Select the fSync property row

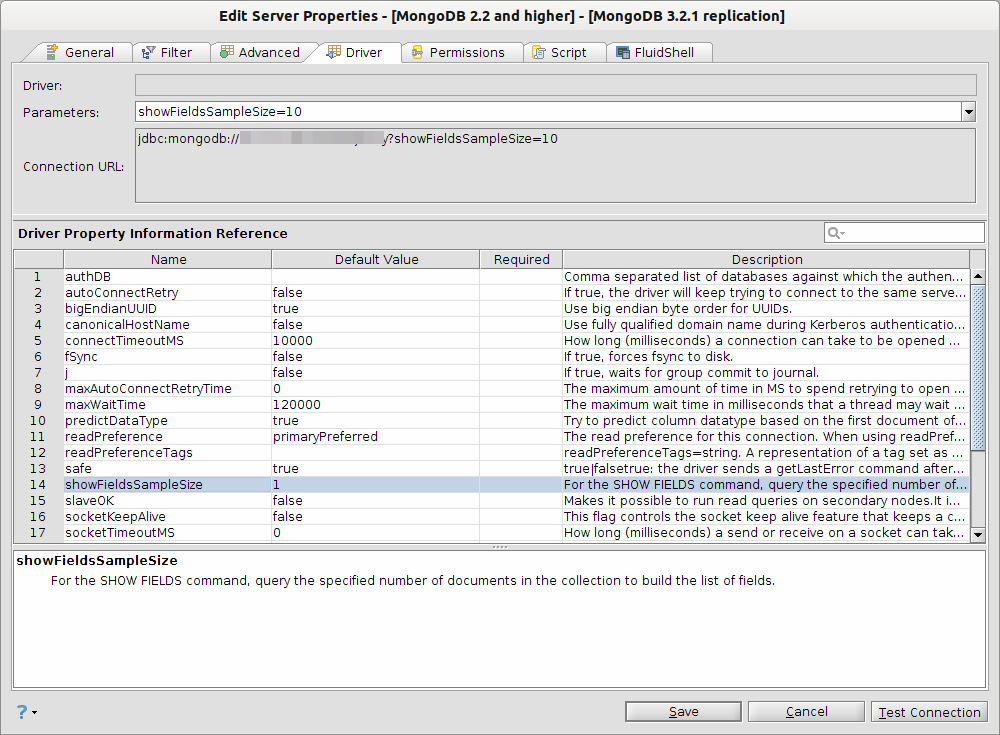point(491,356)
